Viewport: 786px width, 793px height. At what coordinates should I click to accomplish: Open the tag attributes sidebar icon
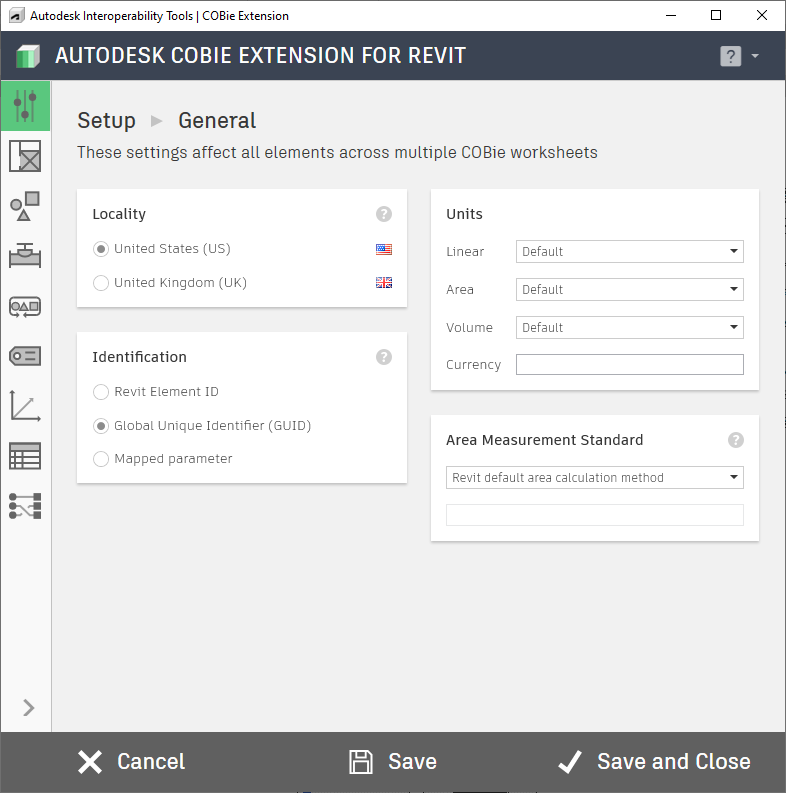(x=25, y=356)
